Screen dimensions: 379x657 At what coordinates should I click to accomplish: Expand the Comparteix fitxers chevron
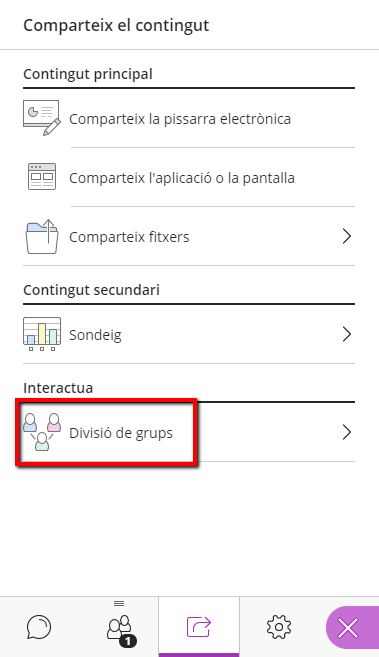347,236
